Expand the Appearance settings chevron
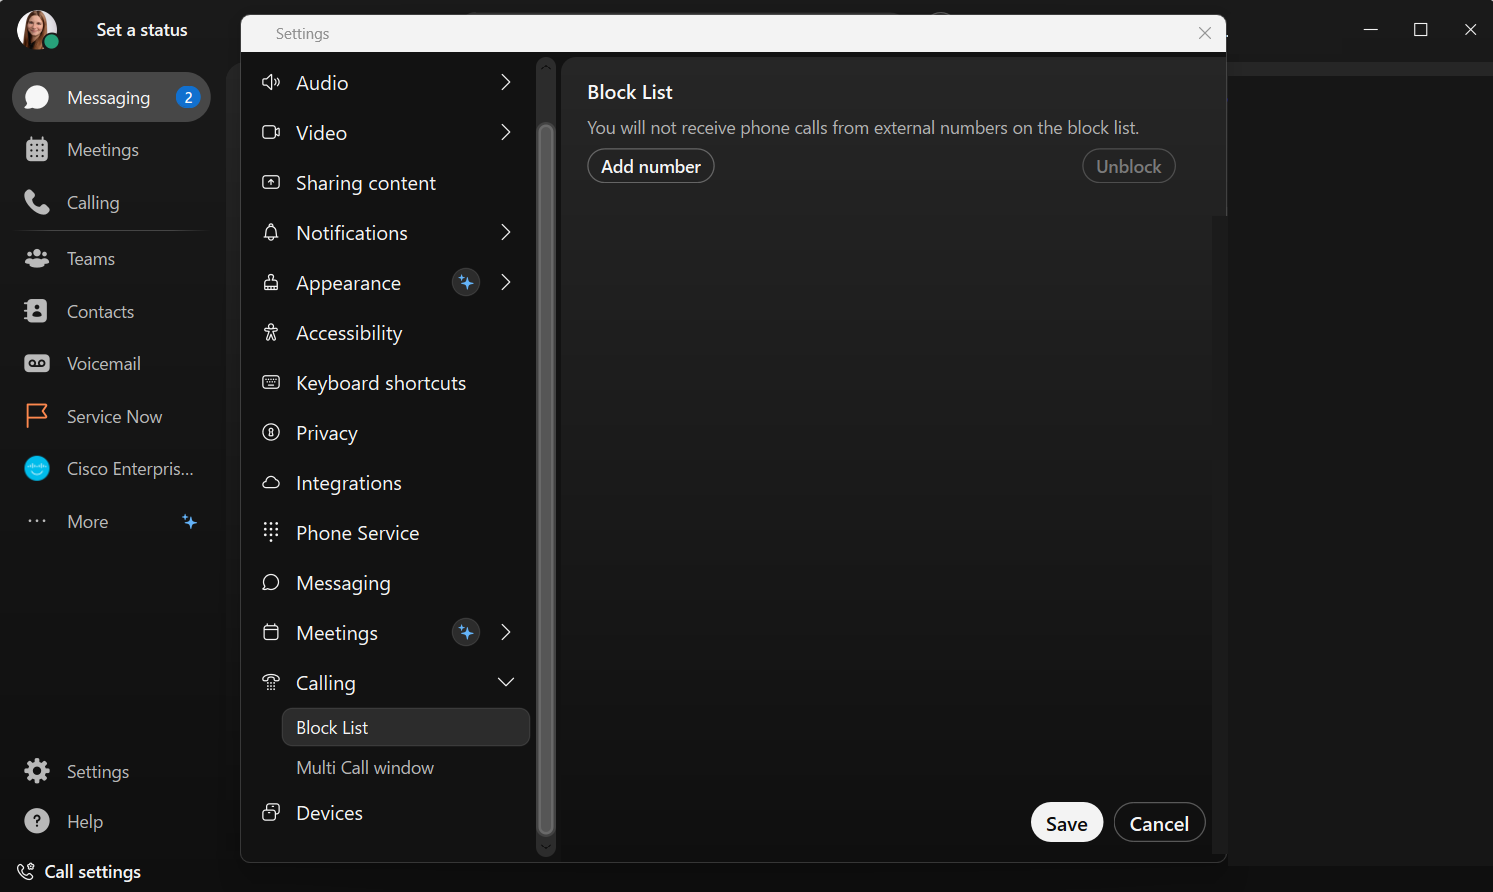The image size is (1493, 892). click(x=506, y=283)
